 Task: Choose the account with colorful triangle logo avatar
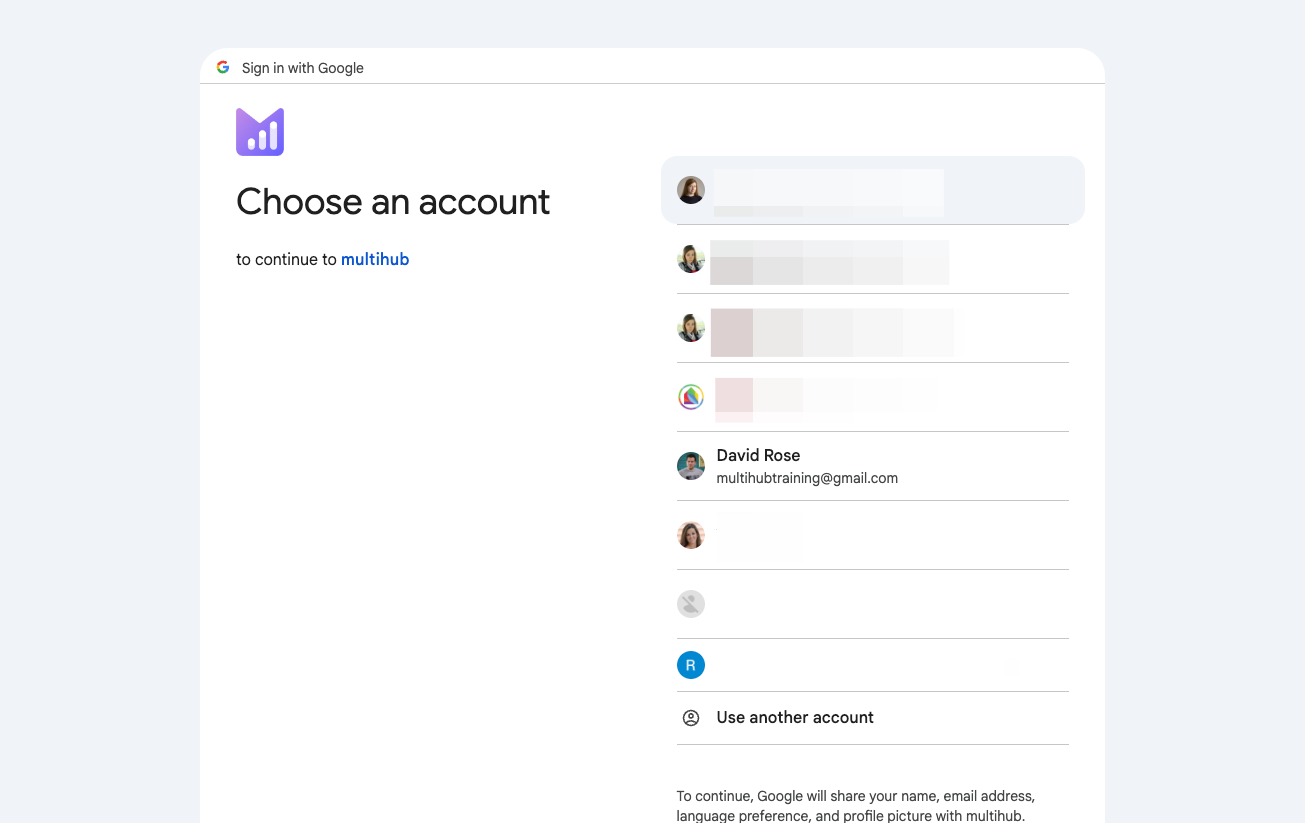click(x=873, y=397)
